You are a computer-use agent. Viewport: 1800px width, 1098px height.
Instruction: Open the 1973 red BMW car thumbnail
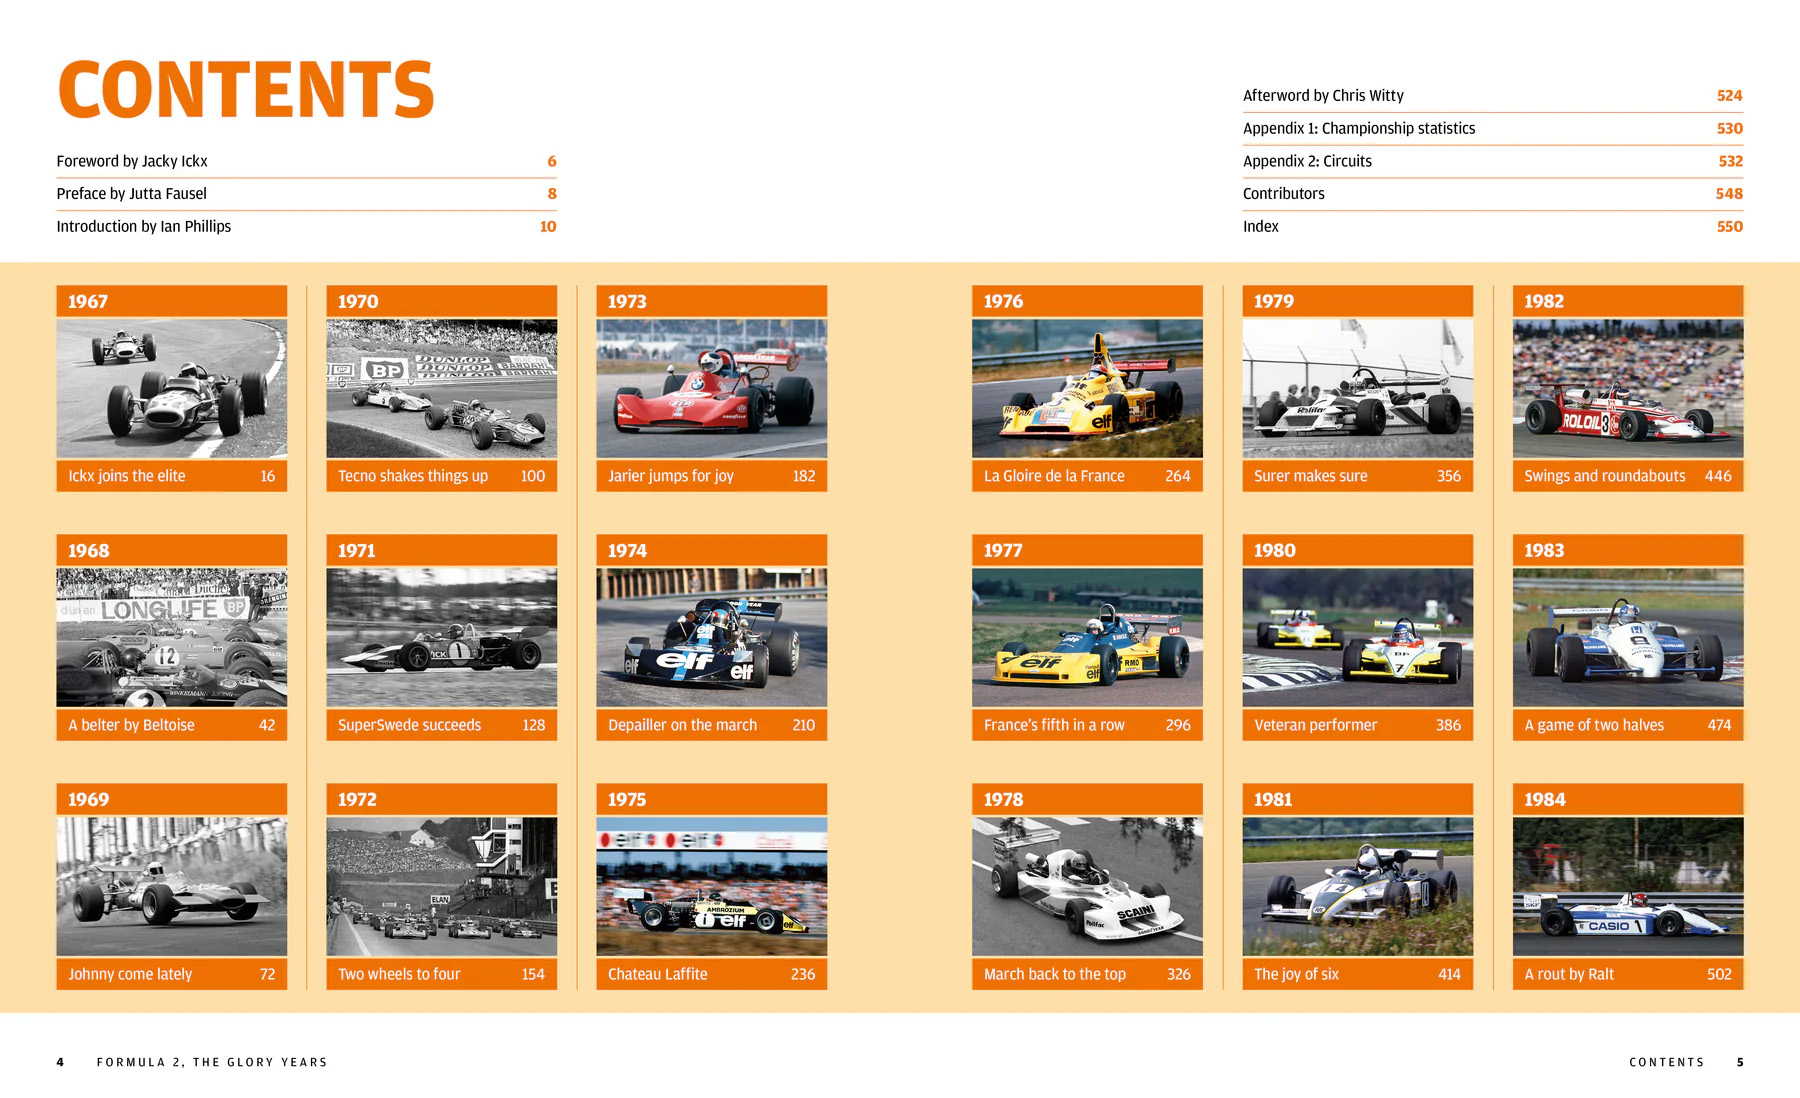[711, 388]
